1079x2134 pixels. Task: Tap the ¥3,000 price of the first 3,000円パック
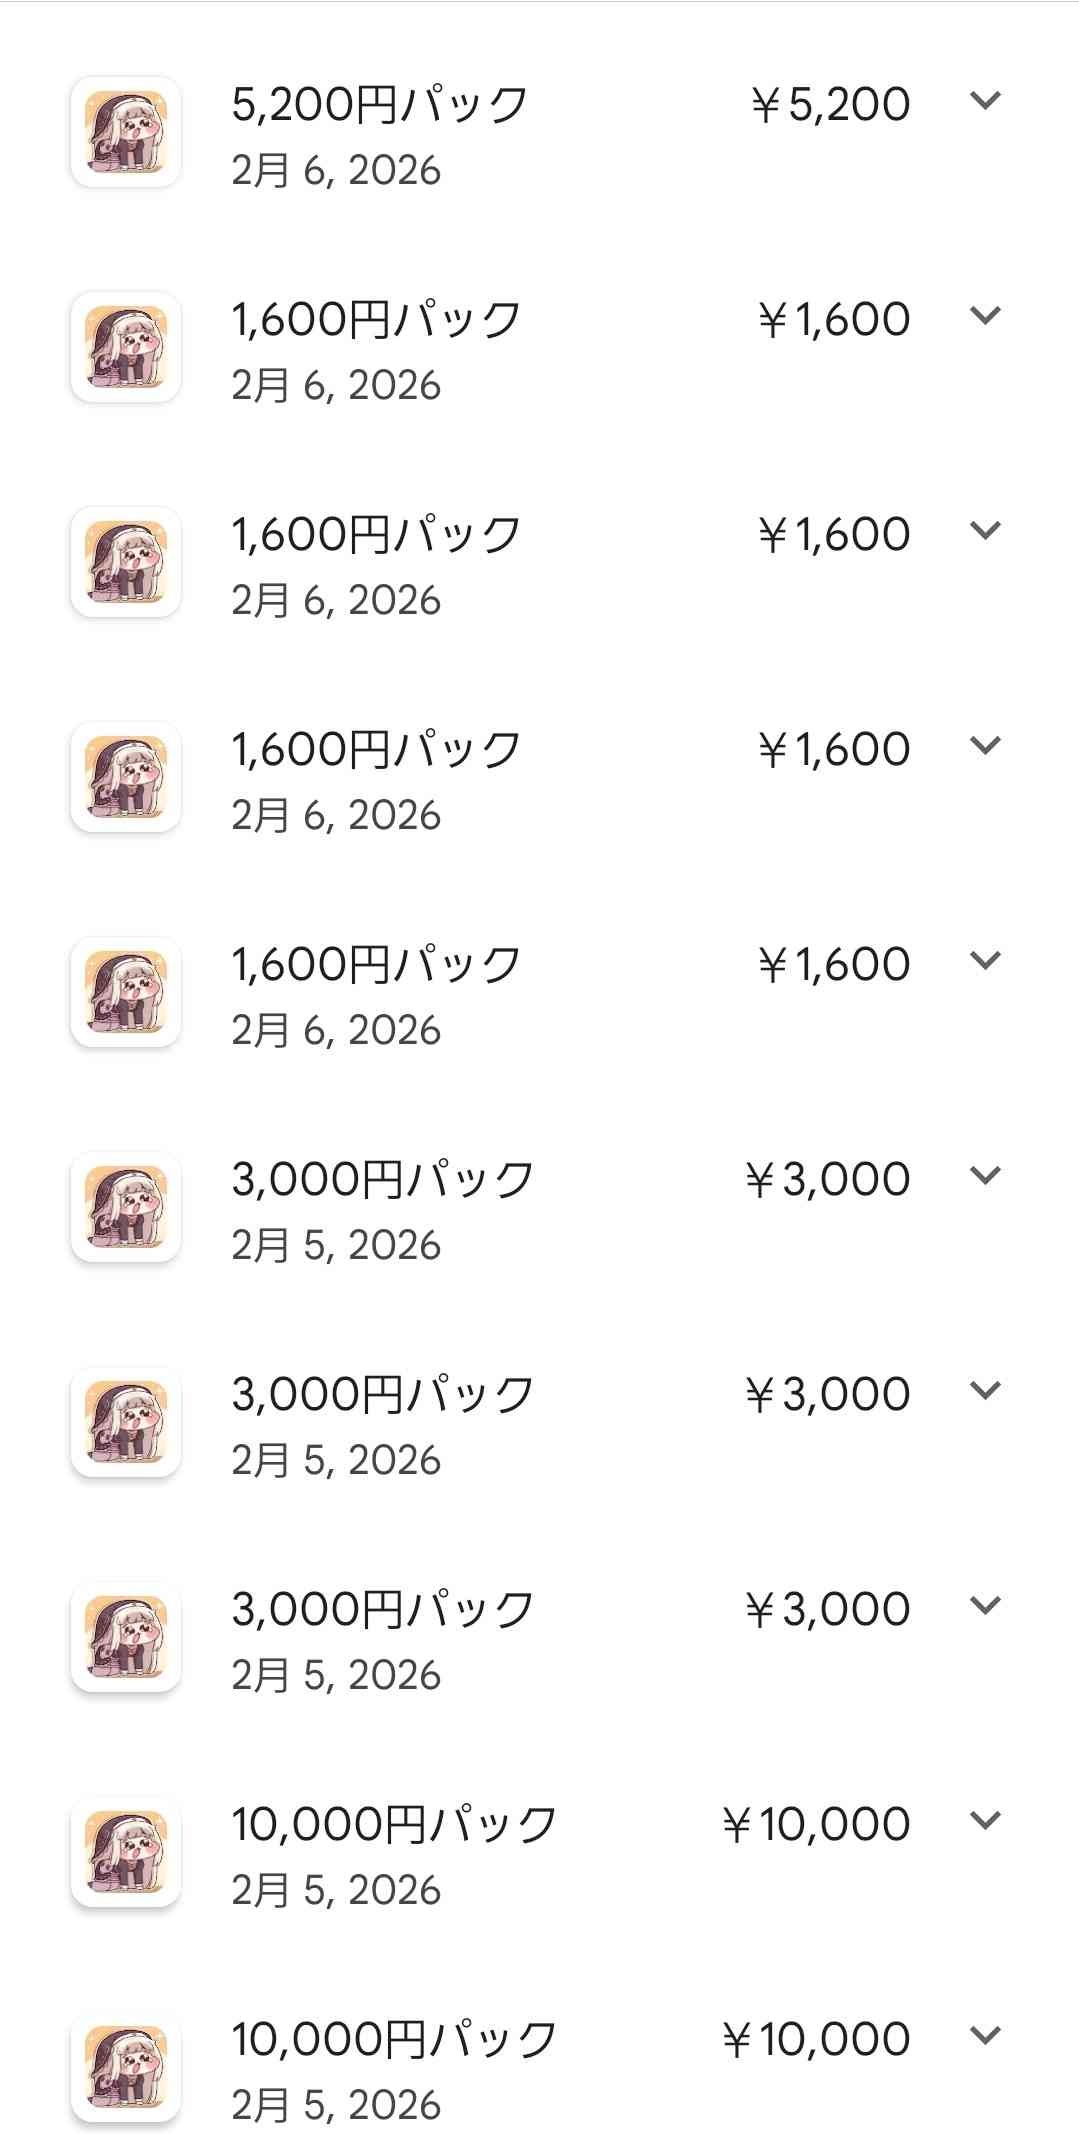[828, 1179]
